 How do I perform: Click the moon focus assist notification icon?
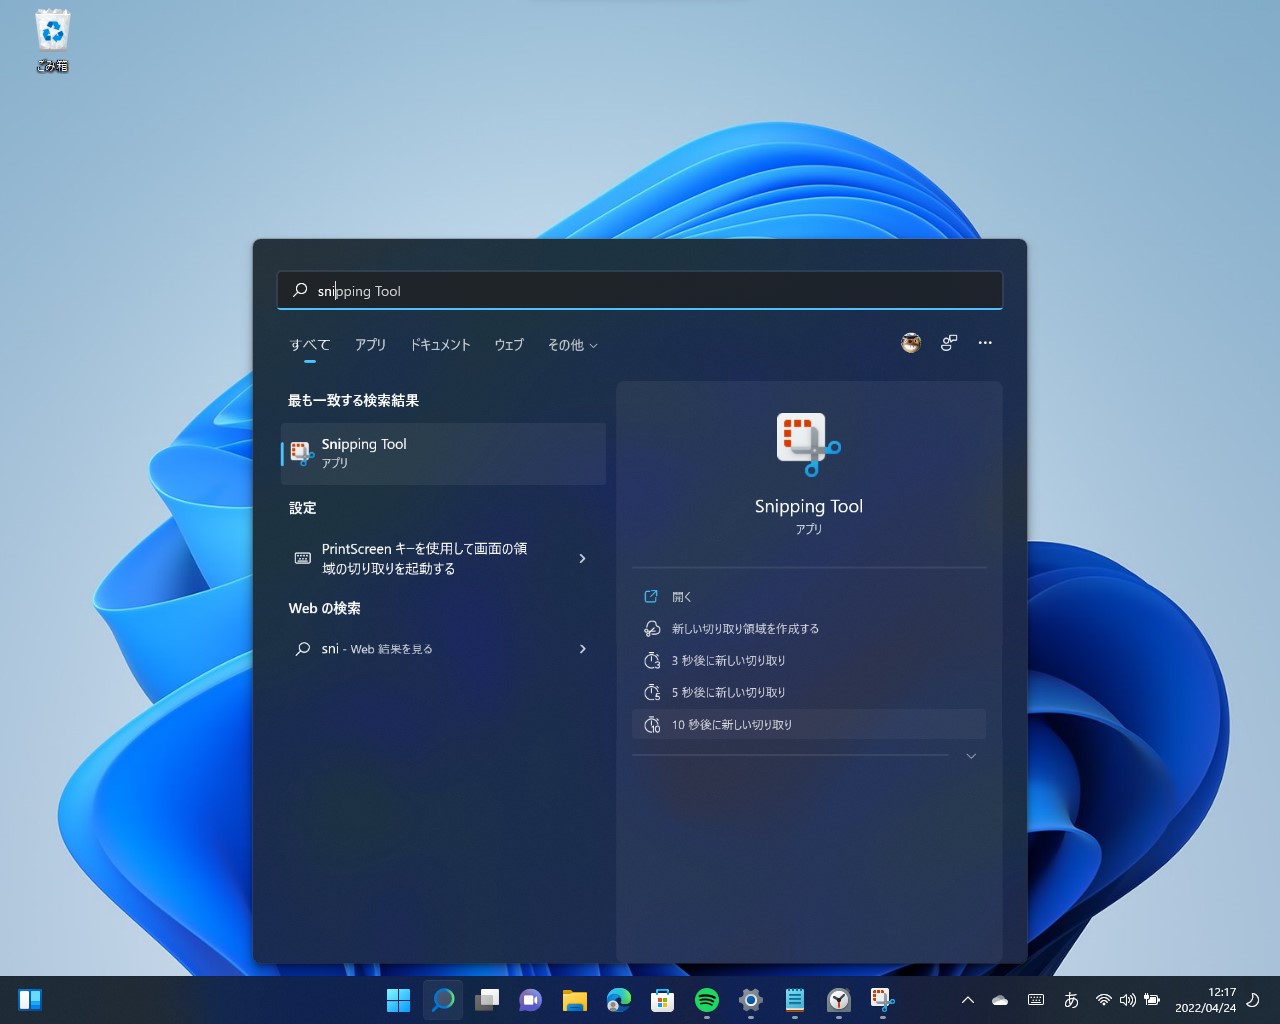1253,1000
